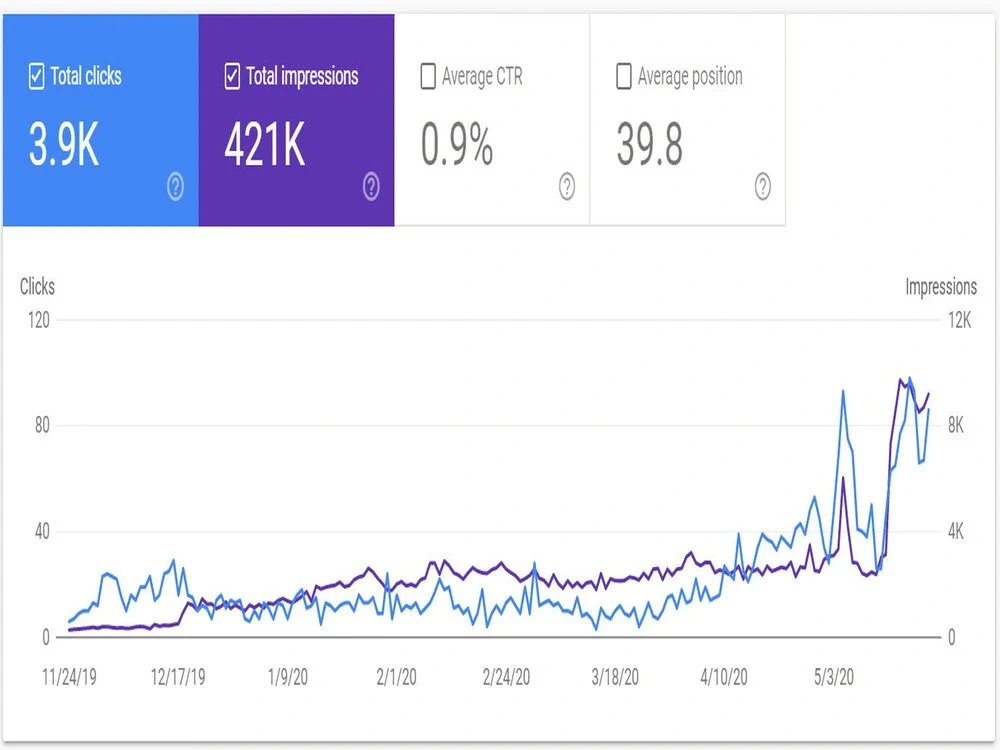The image size is (1000, 750).
Task: Click the 80 clicks axis value
Action: coord(42,425)
